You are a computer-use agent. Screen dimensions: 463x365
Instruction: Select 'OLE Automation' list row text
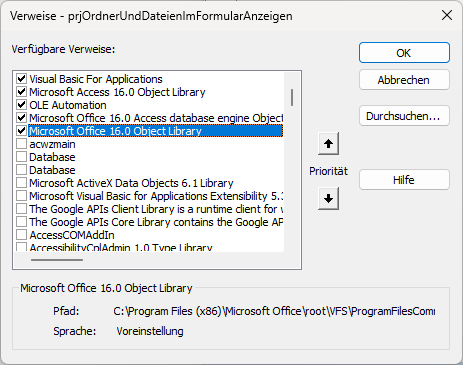pyautogui.click(x=68, y=105)
